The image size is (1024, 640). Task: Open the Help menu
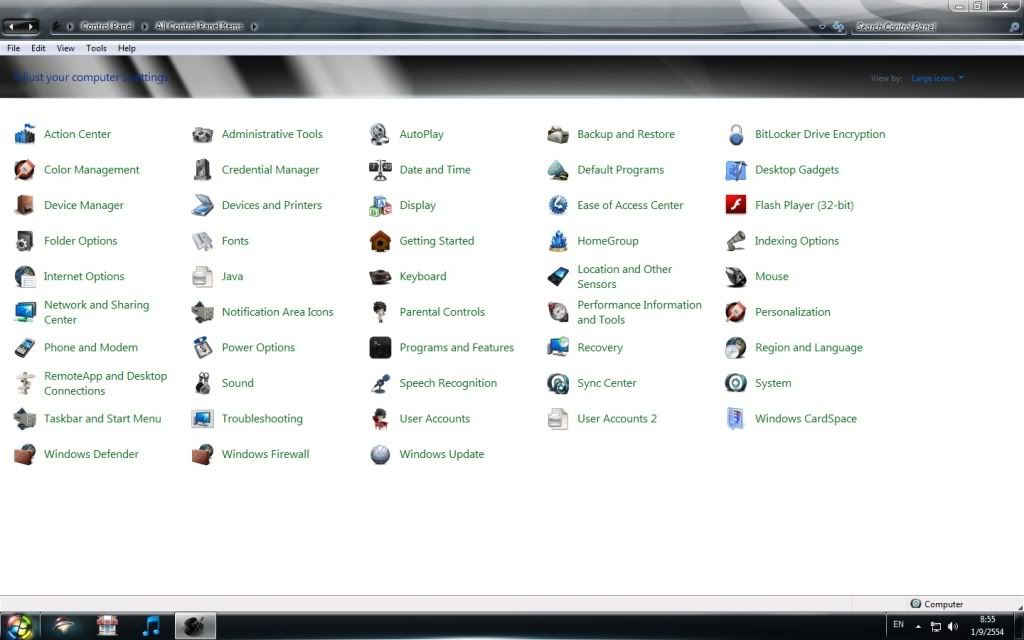pos(127,48)
